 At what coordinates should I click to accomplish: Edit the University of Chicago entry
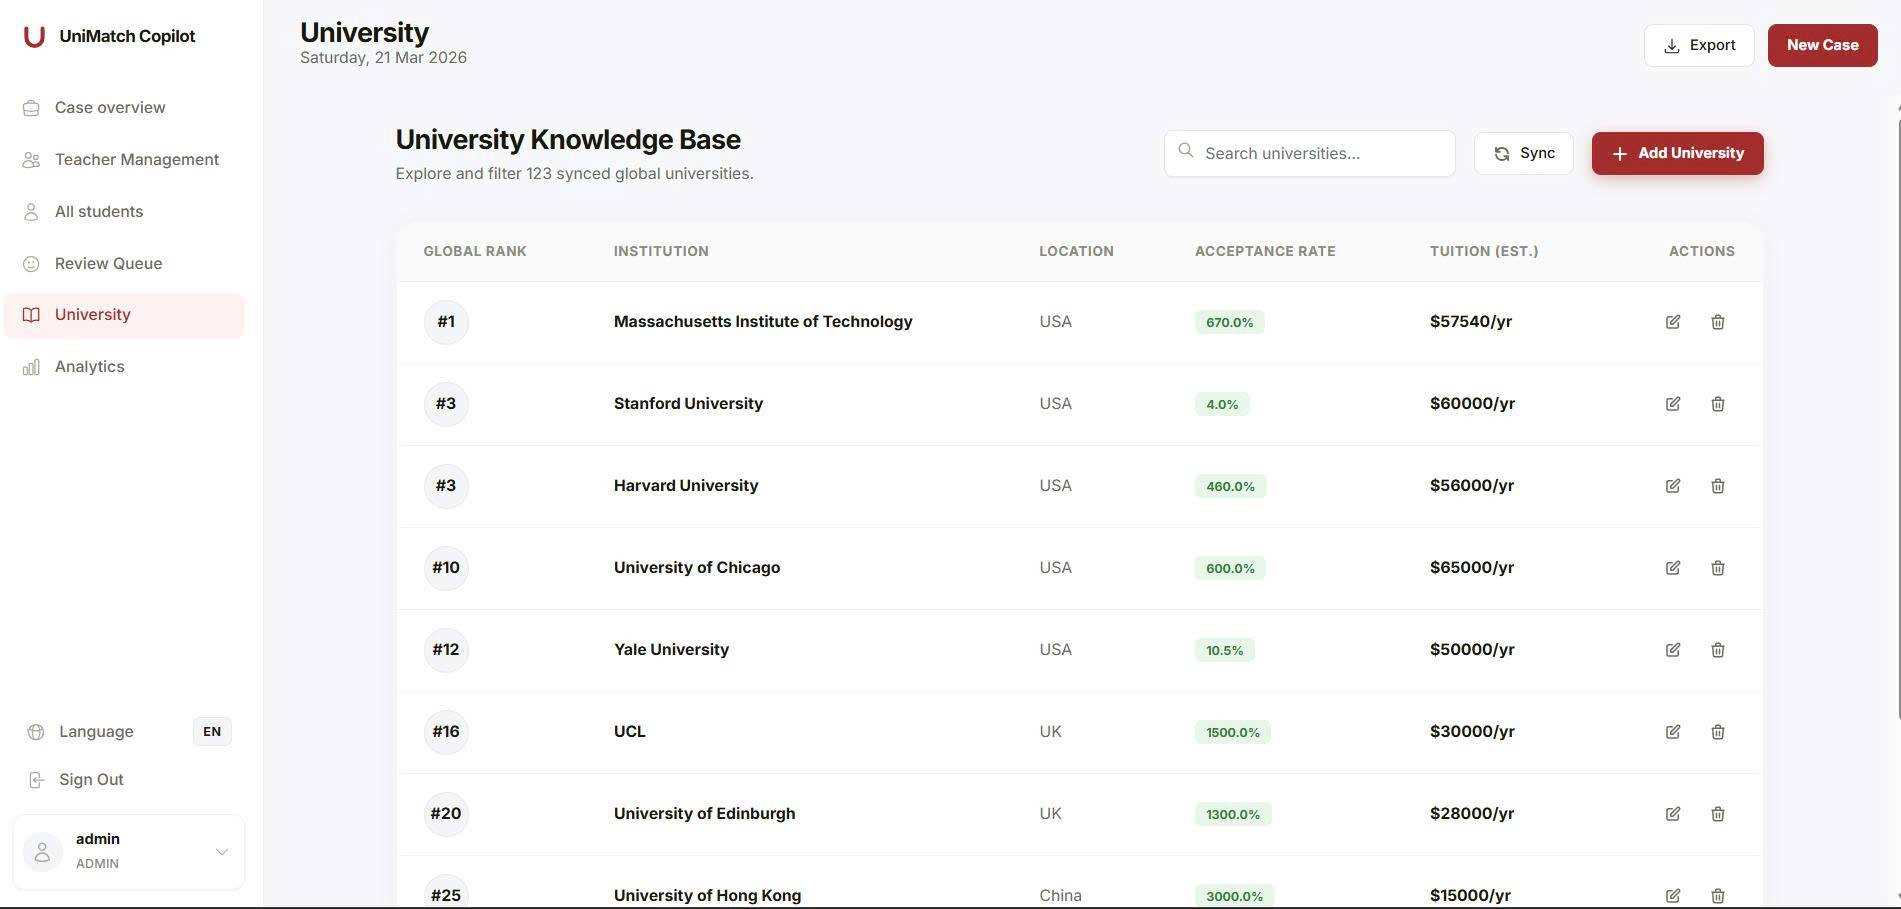click(x=1673, y=568)
